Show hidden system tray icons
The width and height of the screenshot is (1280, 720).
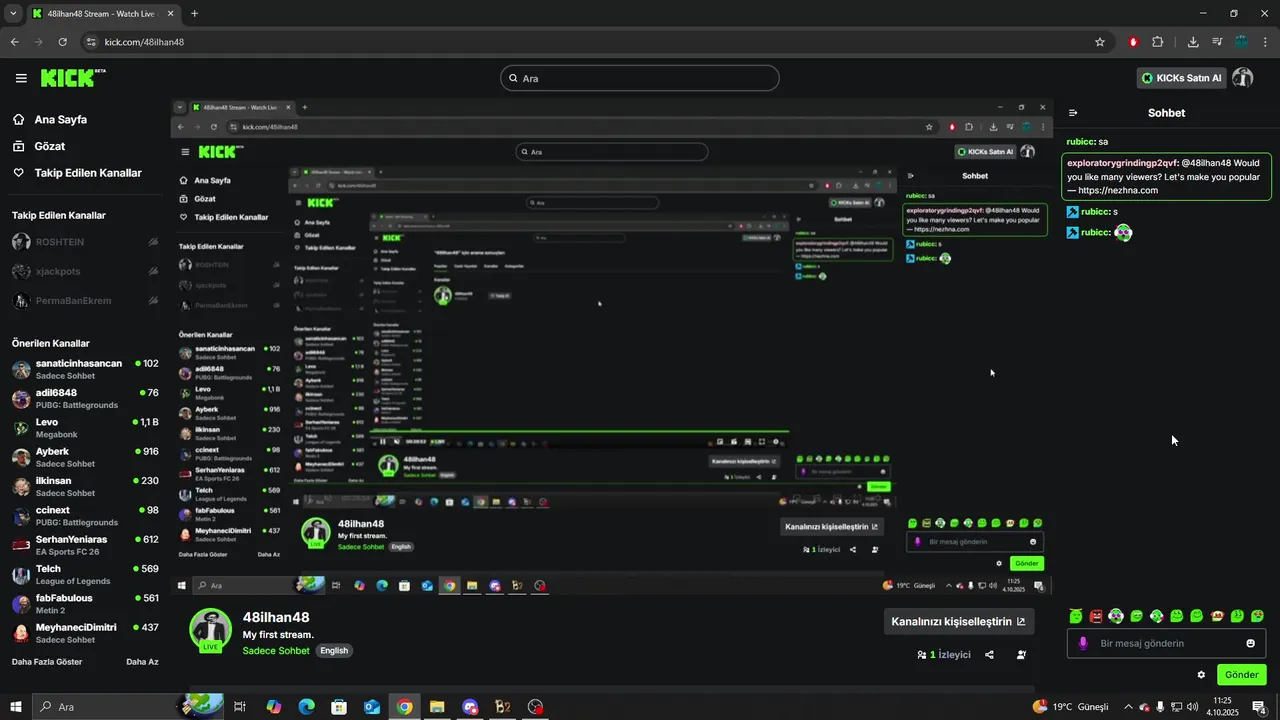tap(1128, 707)
